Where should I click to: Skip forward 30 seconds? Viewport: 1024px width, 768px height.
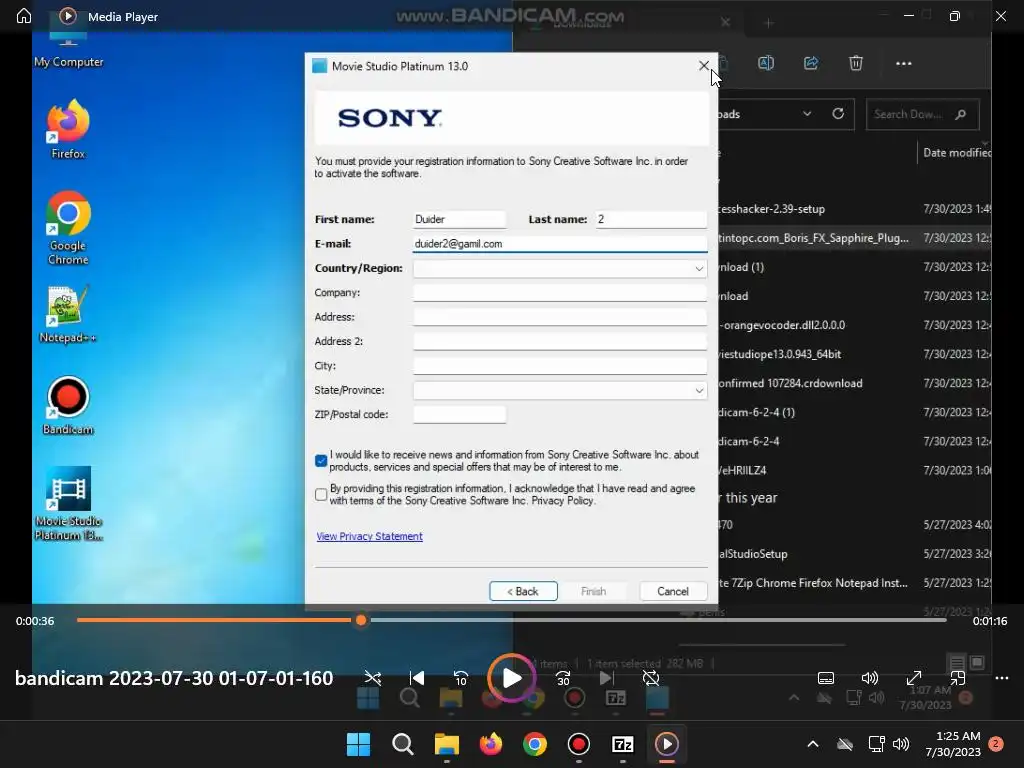click(x=563, y=678)
